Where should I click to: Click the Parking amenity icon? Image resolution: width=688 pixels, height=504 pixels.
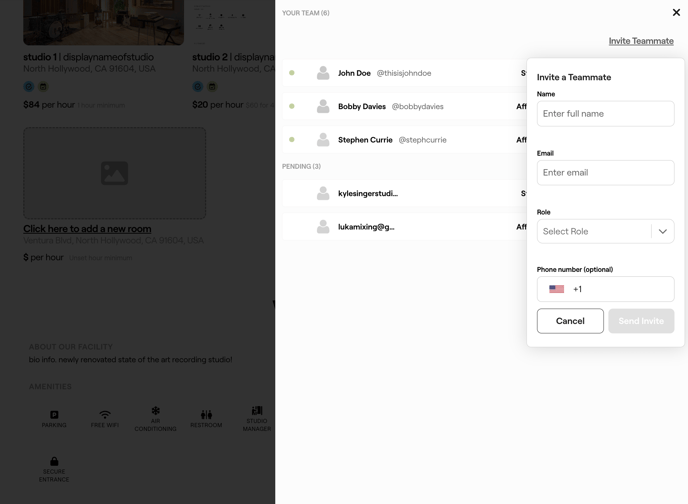54,414
